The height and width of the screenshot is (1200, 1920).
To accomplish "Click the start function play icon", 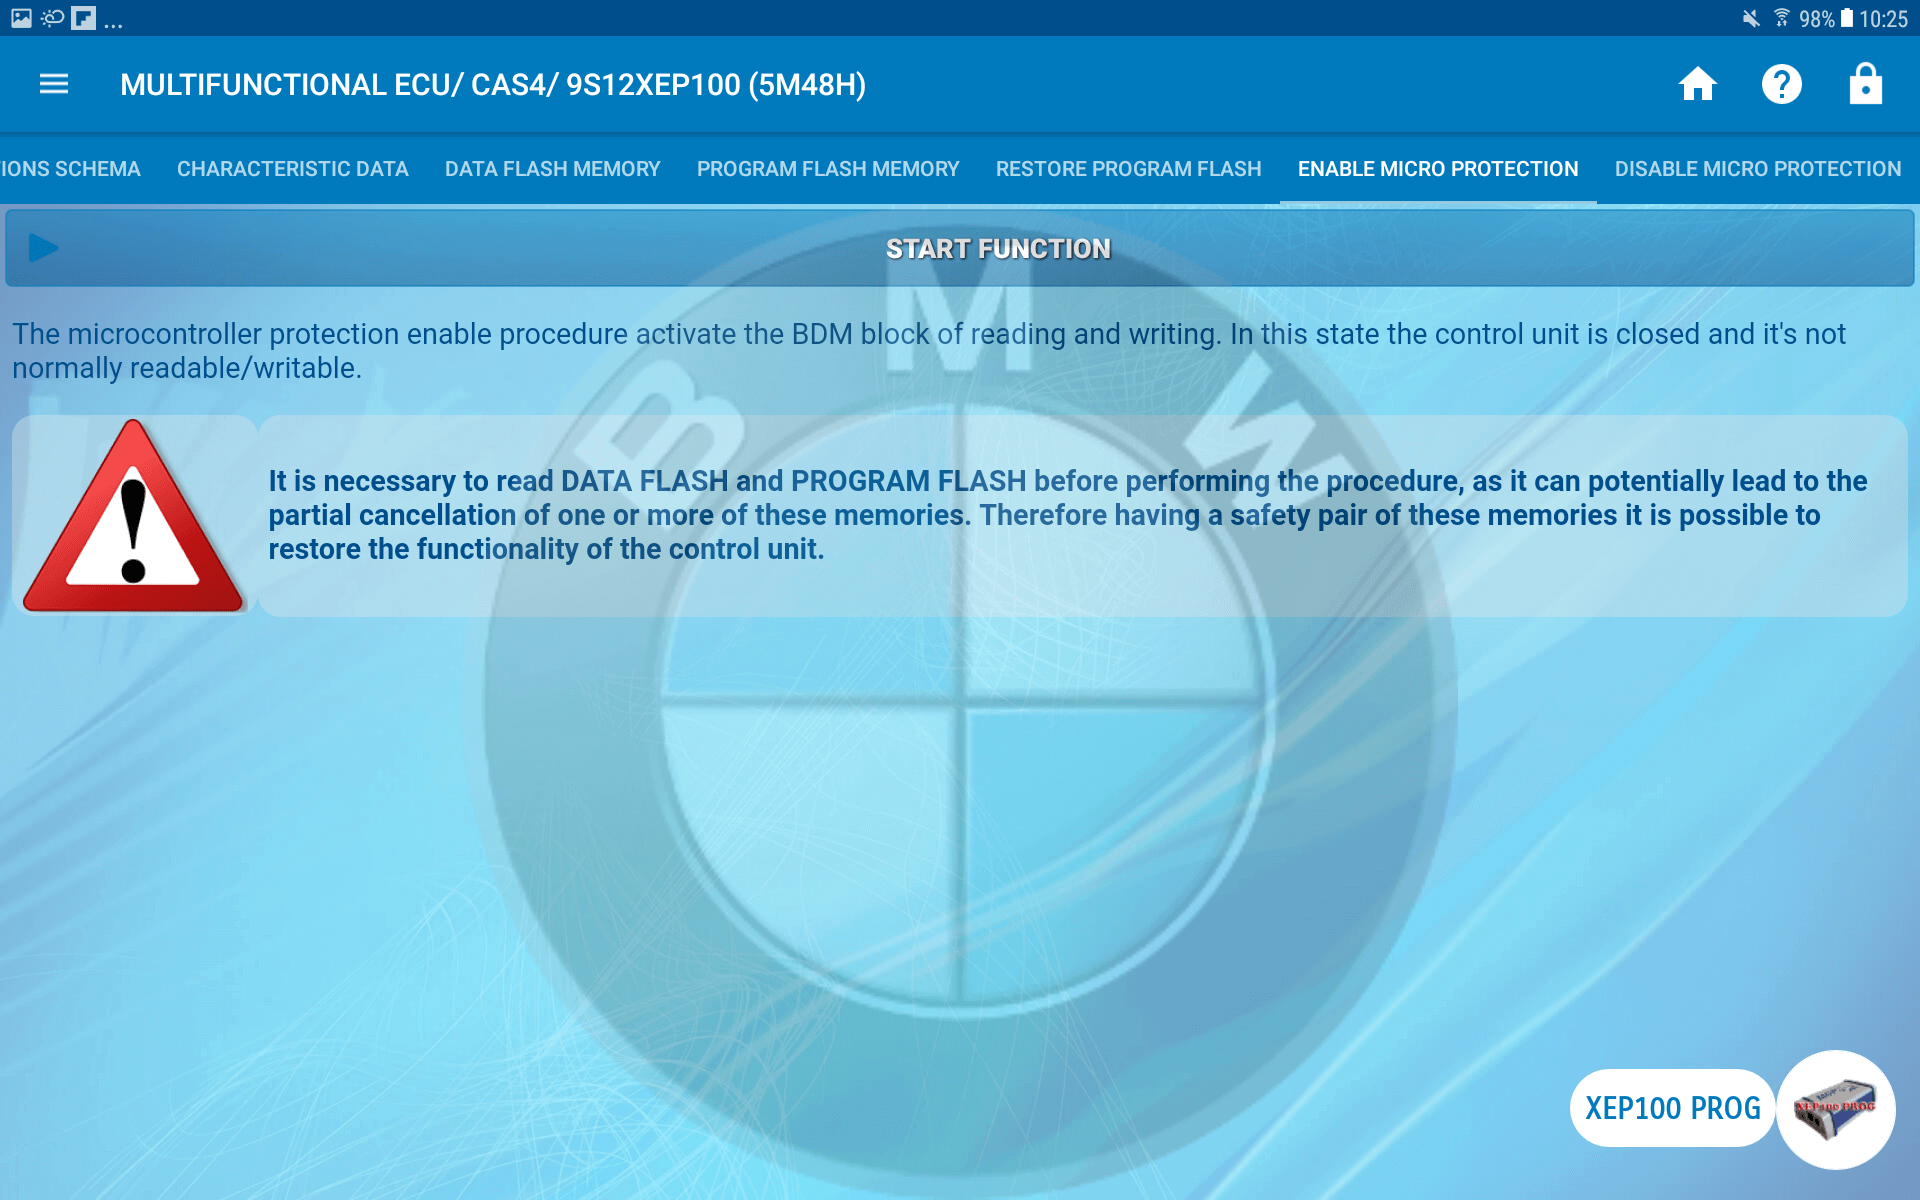I will pyautogui.click(x=40, y=247).
